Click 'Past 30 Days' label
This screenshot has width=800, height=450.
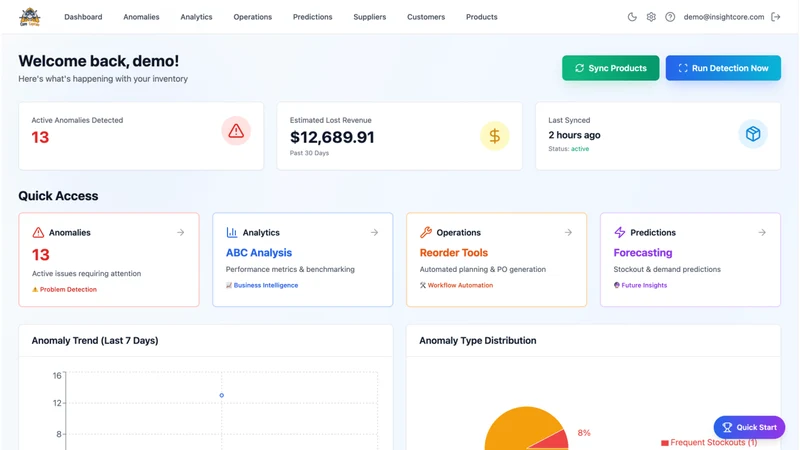[309, 153]
